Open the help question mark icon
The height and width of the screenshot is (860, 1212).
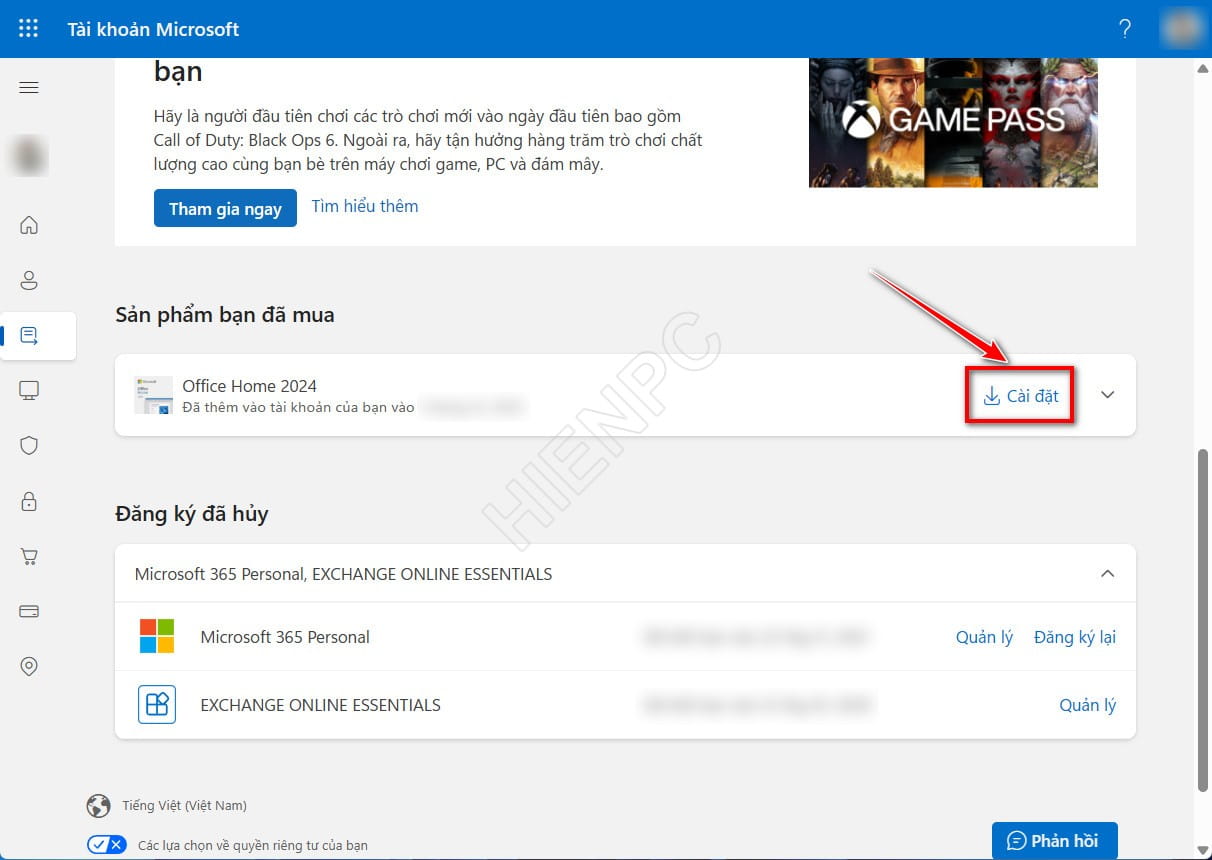click(1125, 28)
